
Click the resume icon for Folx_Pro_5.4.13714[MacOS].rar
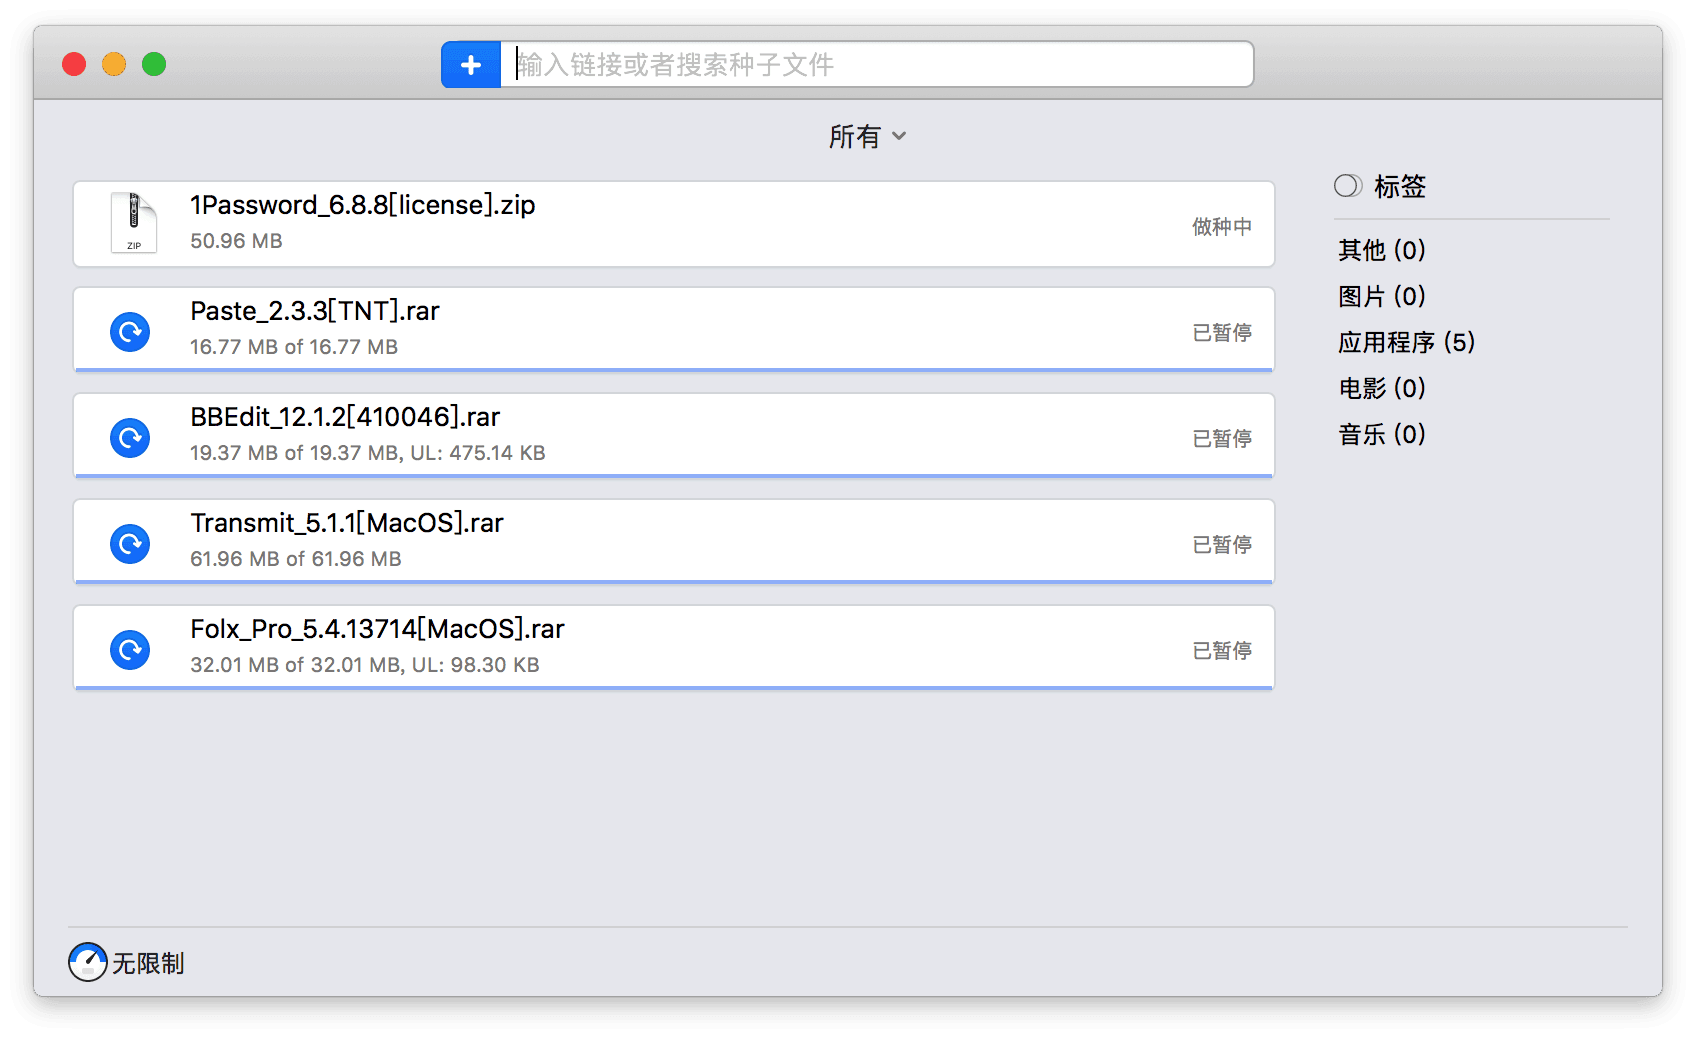pos(130,650)
